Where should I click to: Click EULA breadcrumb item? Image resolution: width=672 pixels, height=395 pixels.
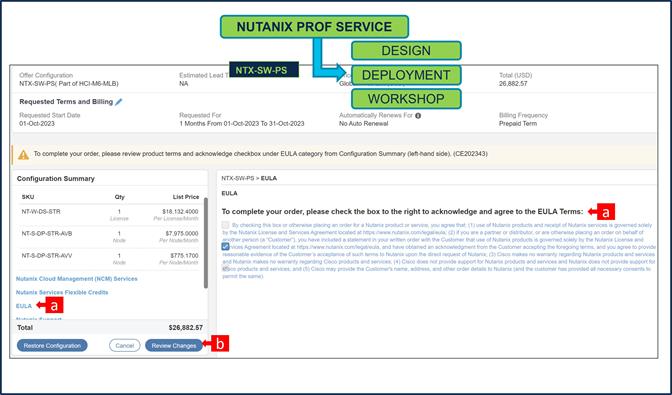point(269,178)
